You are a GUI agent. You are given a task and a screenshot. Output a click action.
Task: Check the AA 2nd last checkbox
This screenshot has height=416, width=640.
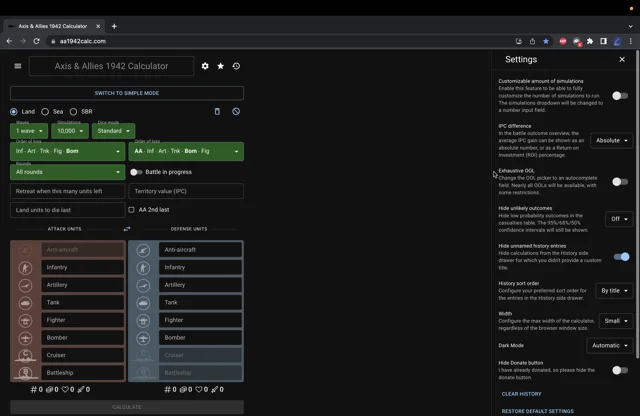131,210
